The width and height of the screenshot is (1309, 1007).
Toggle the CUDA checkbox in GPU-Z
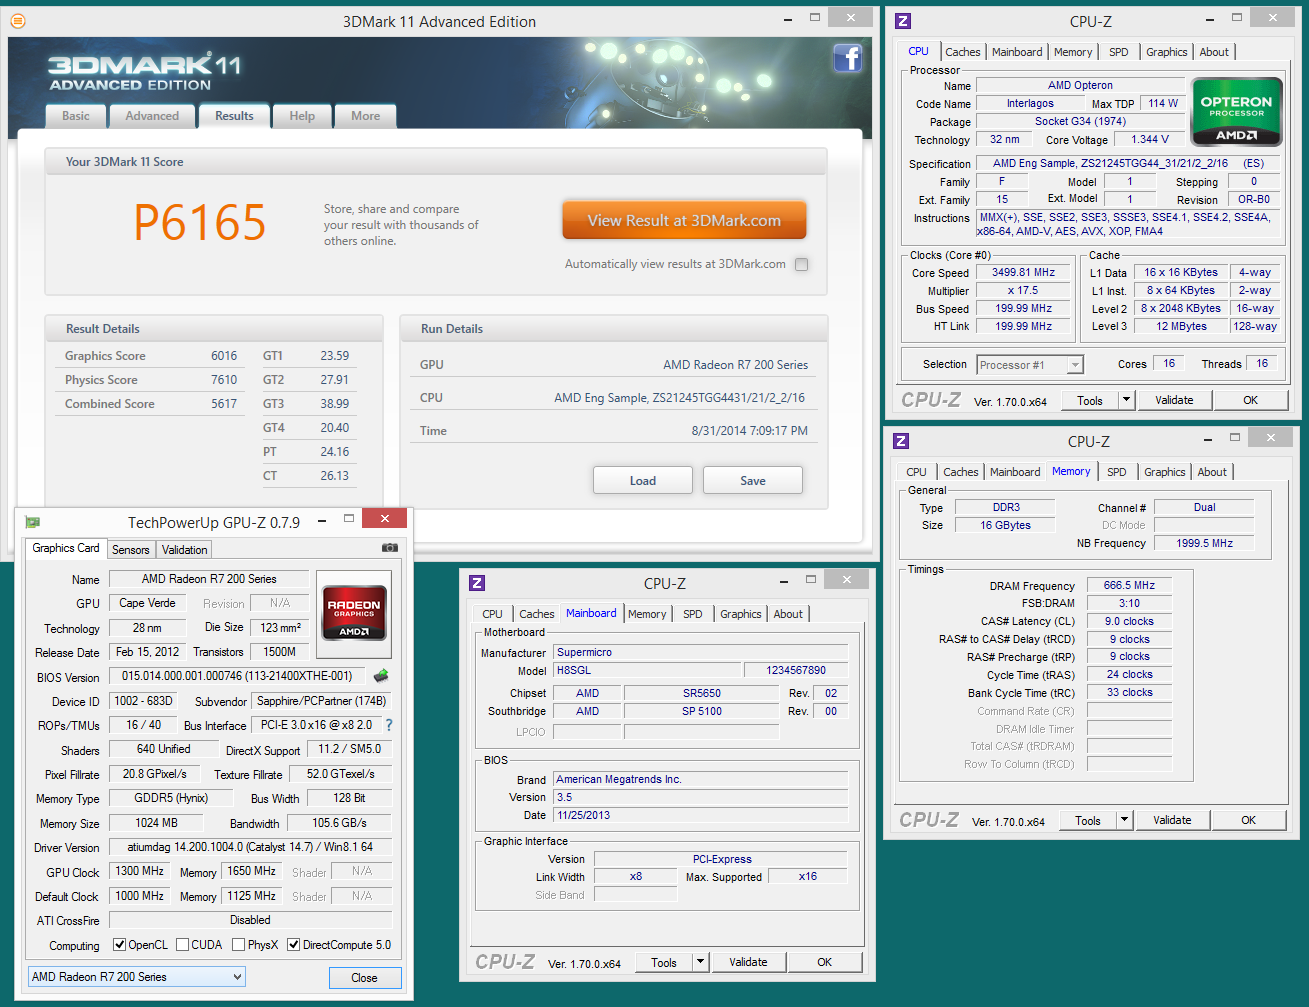click(183, 944)
